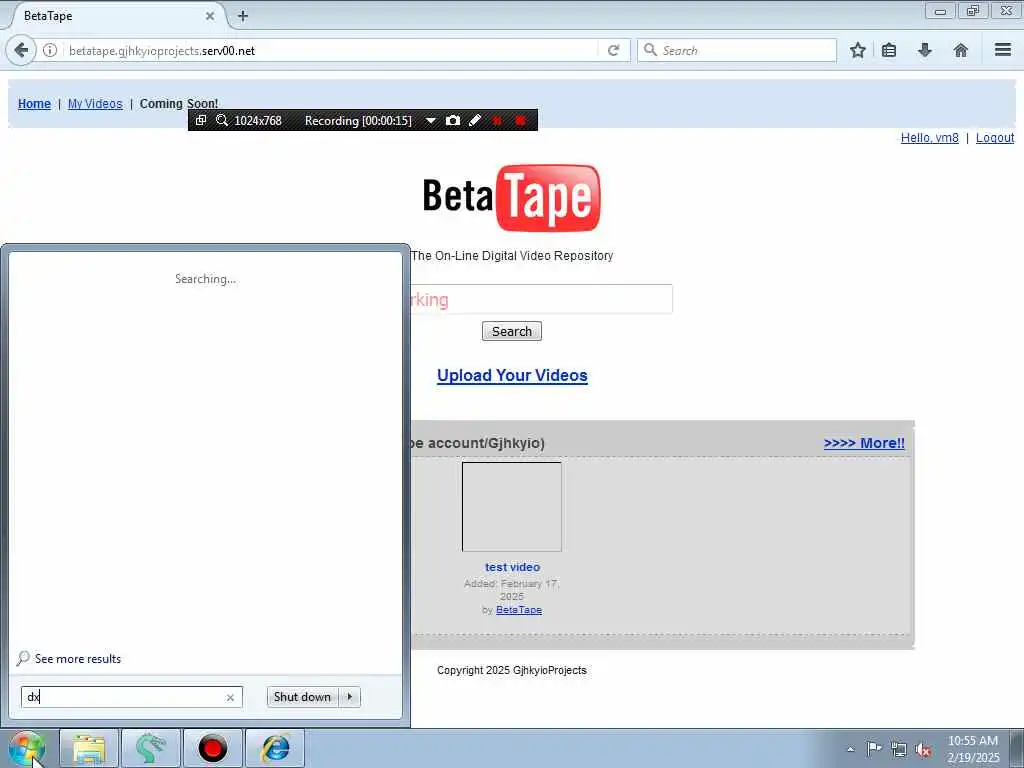Open the site information icon in the address bar
This screenshot has height=768, width=1024.
[x=50, y=50]
